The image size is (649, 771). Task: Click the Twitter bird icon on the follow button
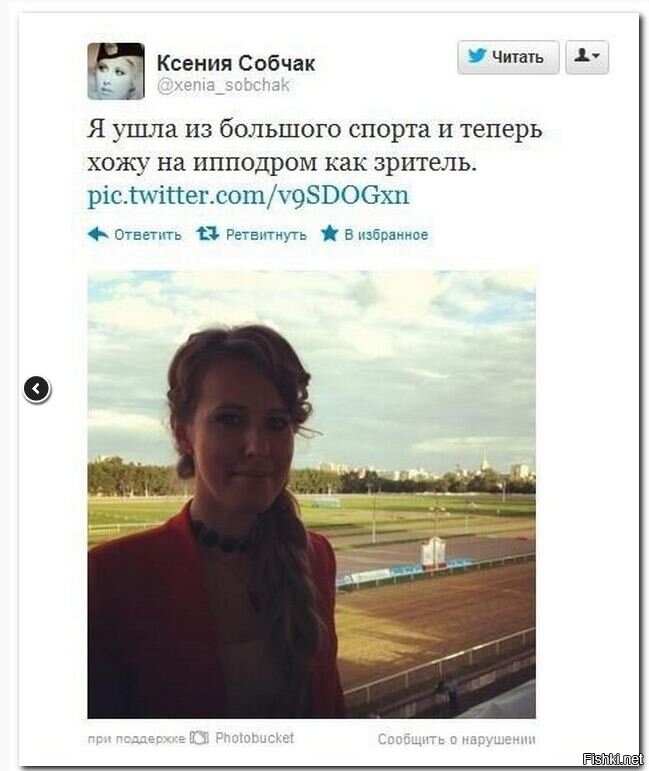pos(477,56)
